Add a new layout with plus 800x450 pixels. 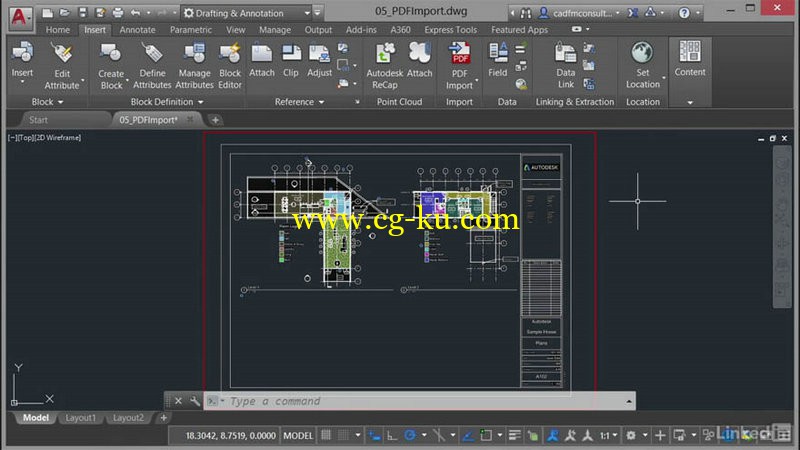pyautogui.click(x=163, y=418)
